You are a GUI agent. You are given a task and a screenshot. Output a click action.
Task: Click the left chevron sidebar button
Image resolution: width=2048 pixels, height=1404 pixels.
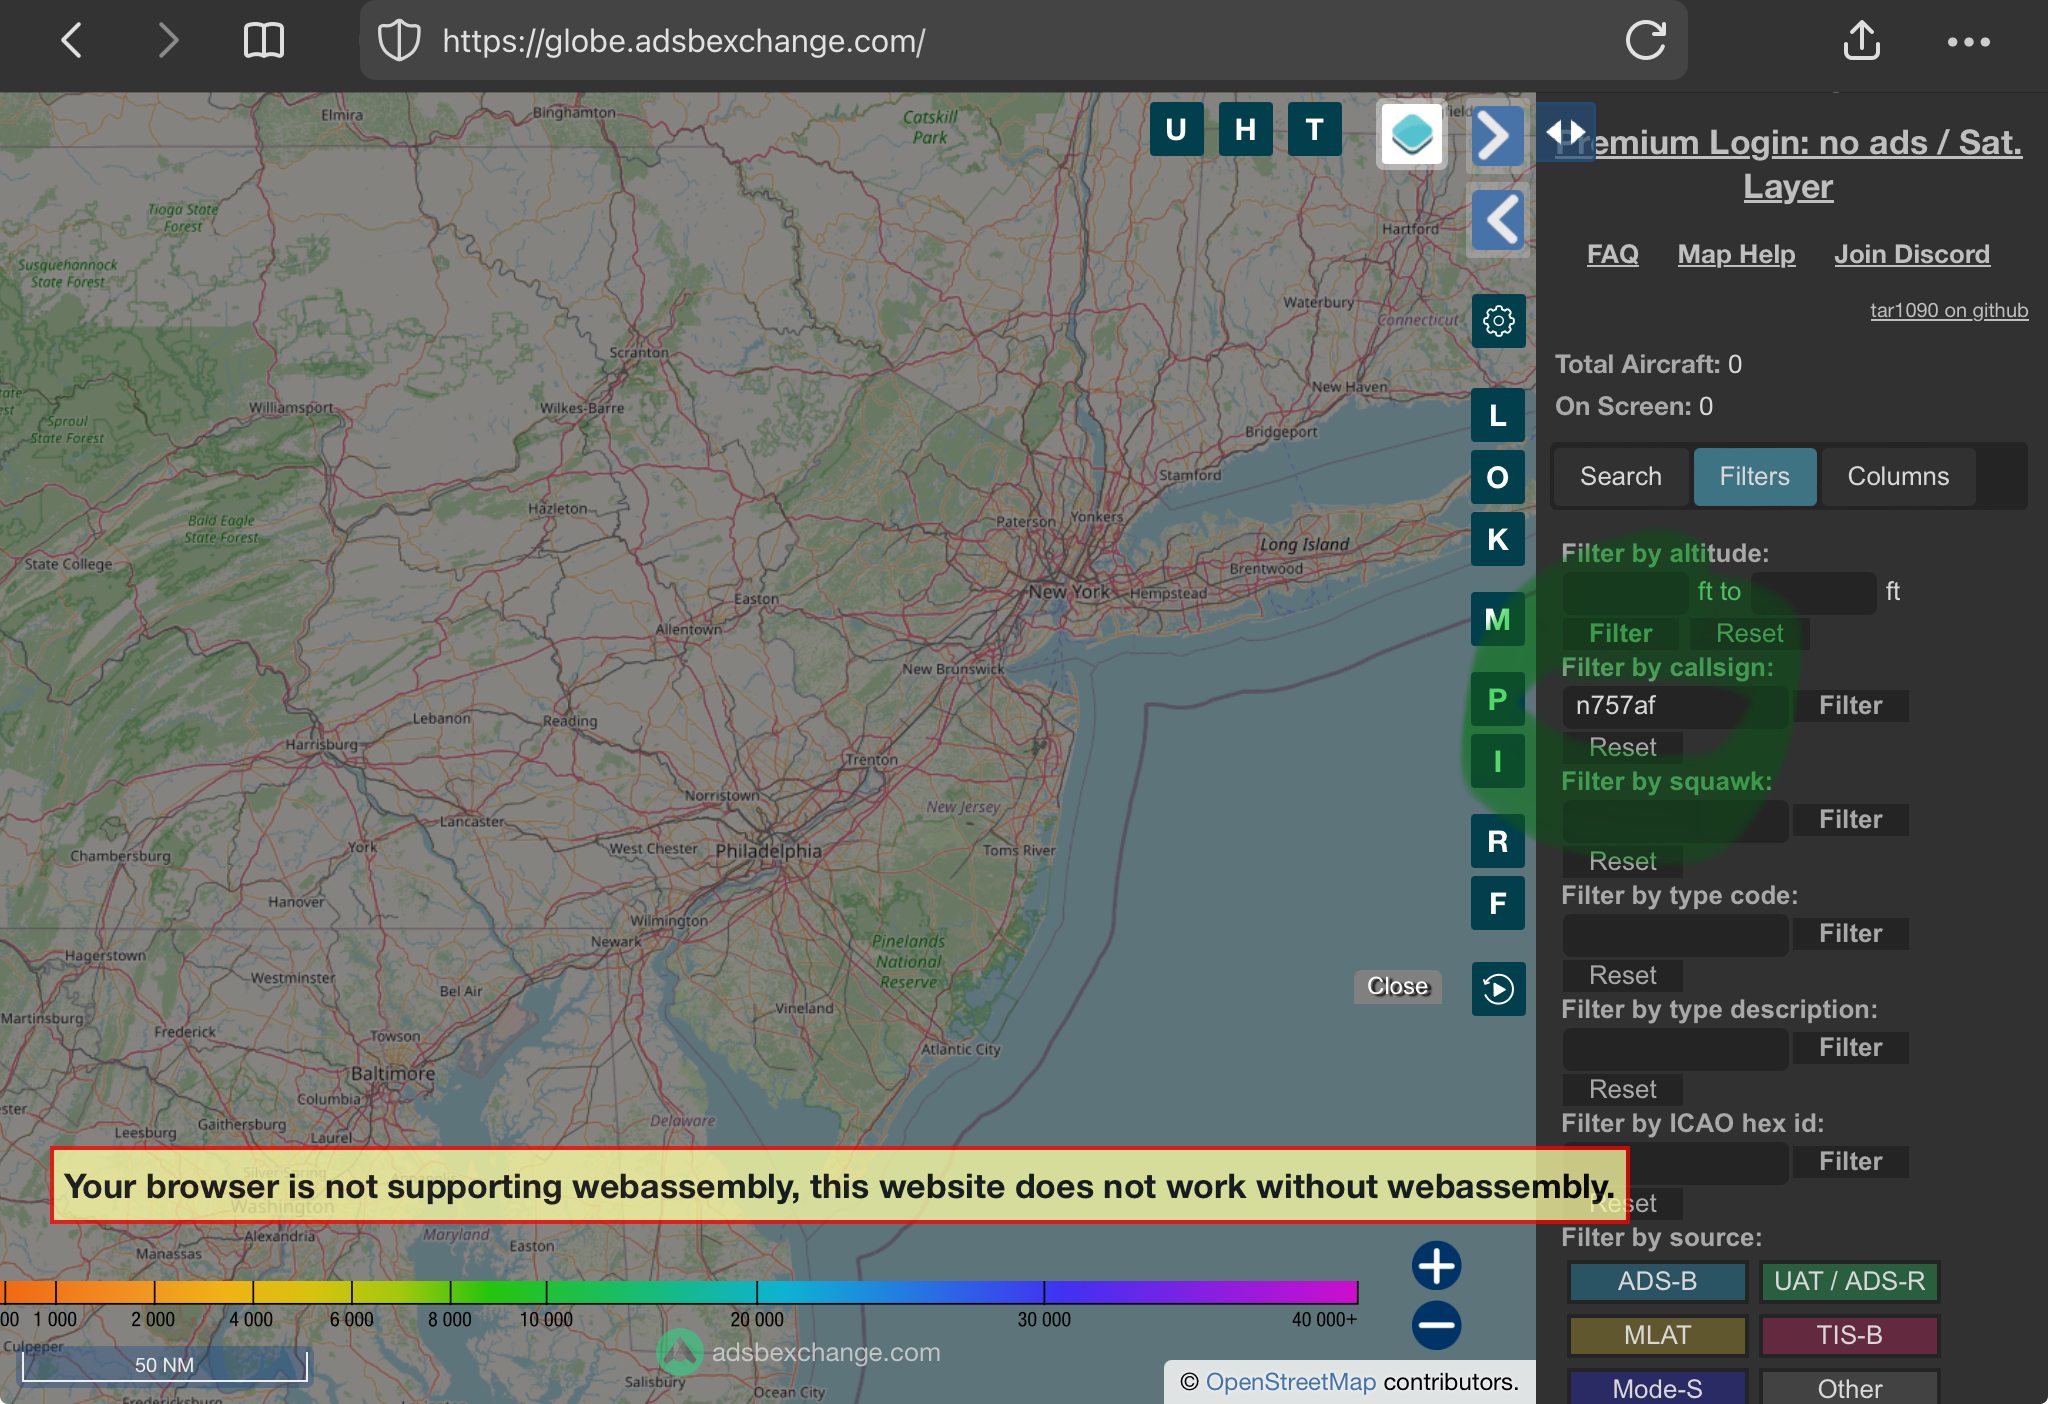click(1497, 220)
